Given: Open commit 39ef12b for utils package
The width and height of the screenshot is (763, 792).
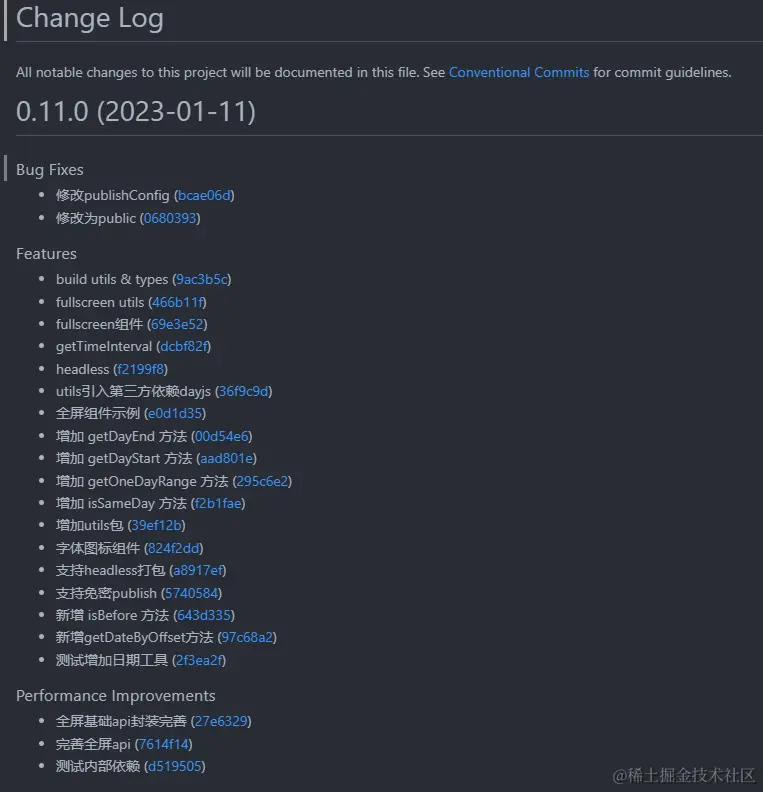Looking at the screenshot, I should pyautogui.click(x=157, y=525).
